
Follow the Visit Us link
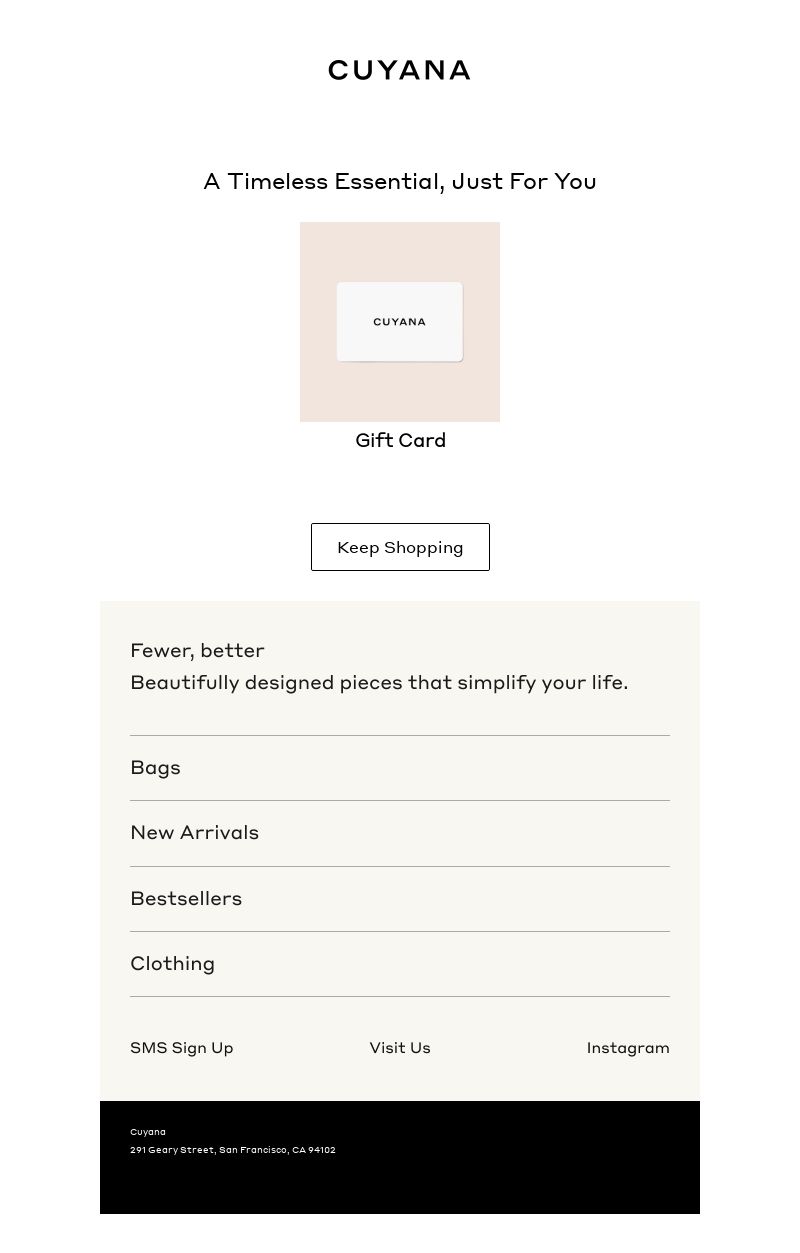click(x=400, y=1048)
